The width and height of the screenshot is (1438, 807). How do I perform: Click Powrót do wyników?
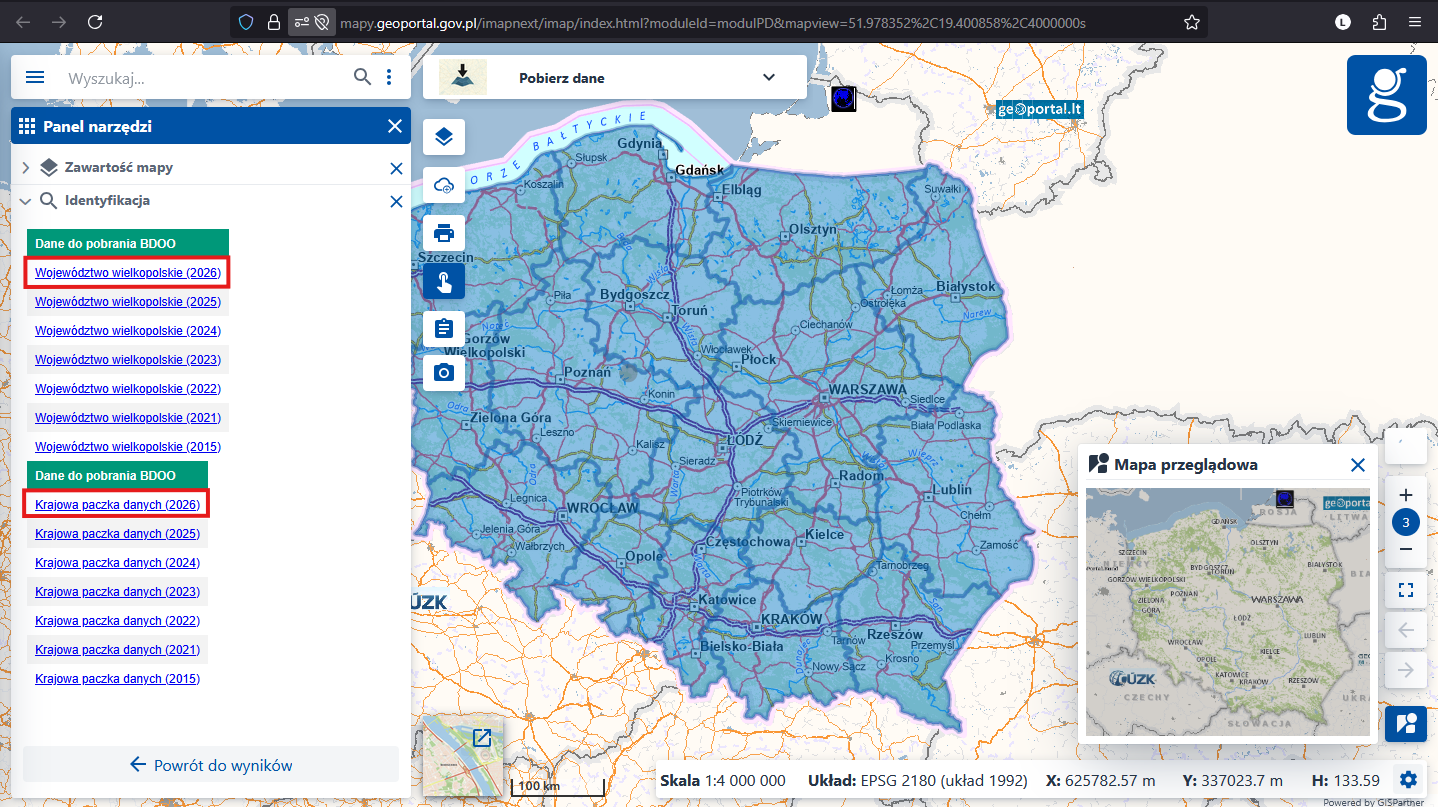click(210, 764)
